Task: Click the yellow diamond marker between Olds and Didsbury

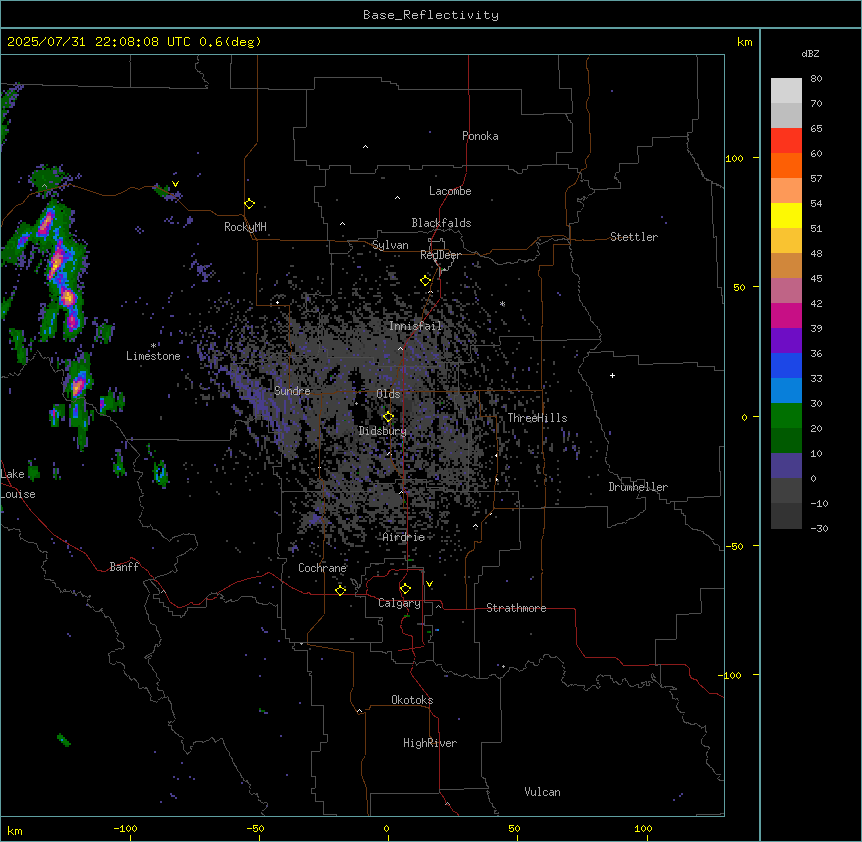Action: pyautogui.click(x=388, y=417)
